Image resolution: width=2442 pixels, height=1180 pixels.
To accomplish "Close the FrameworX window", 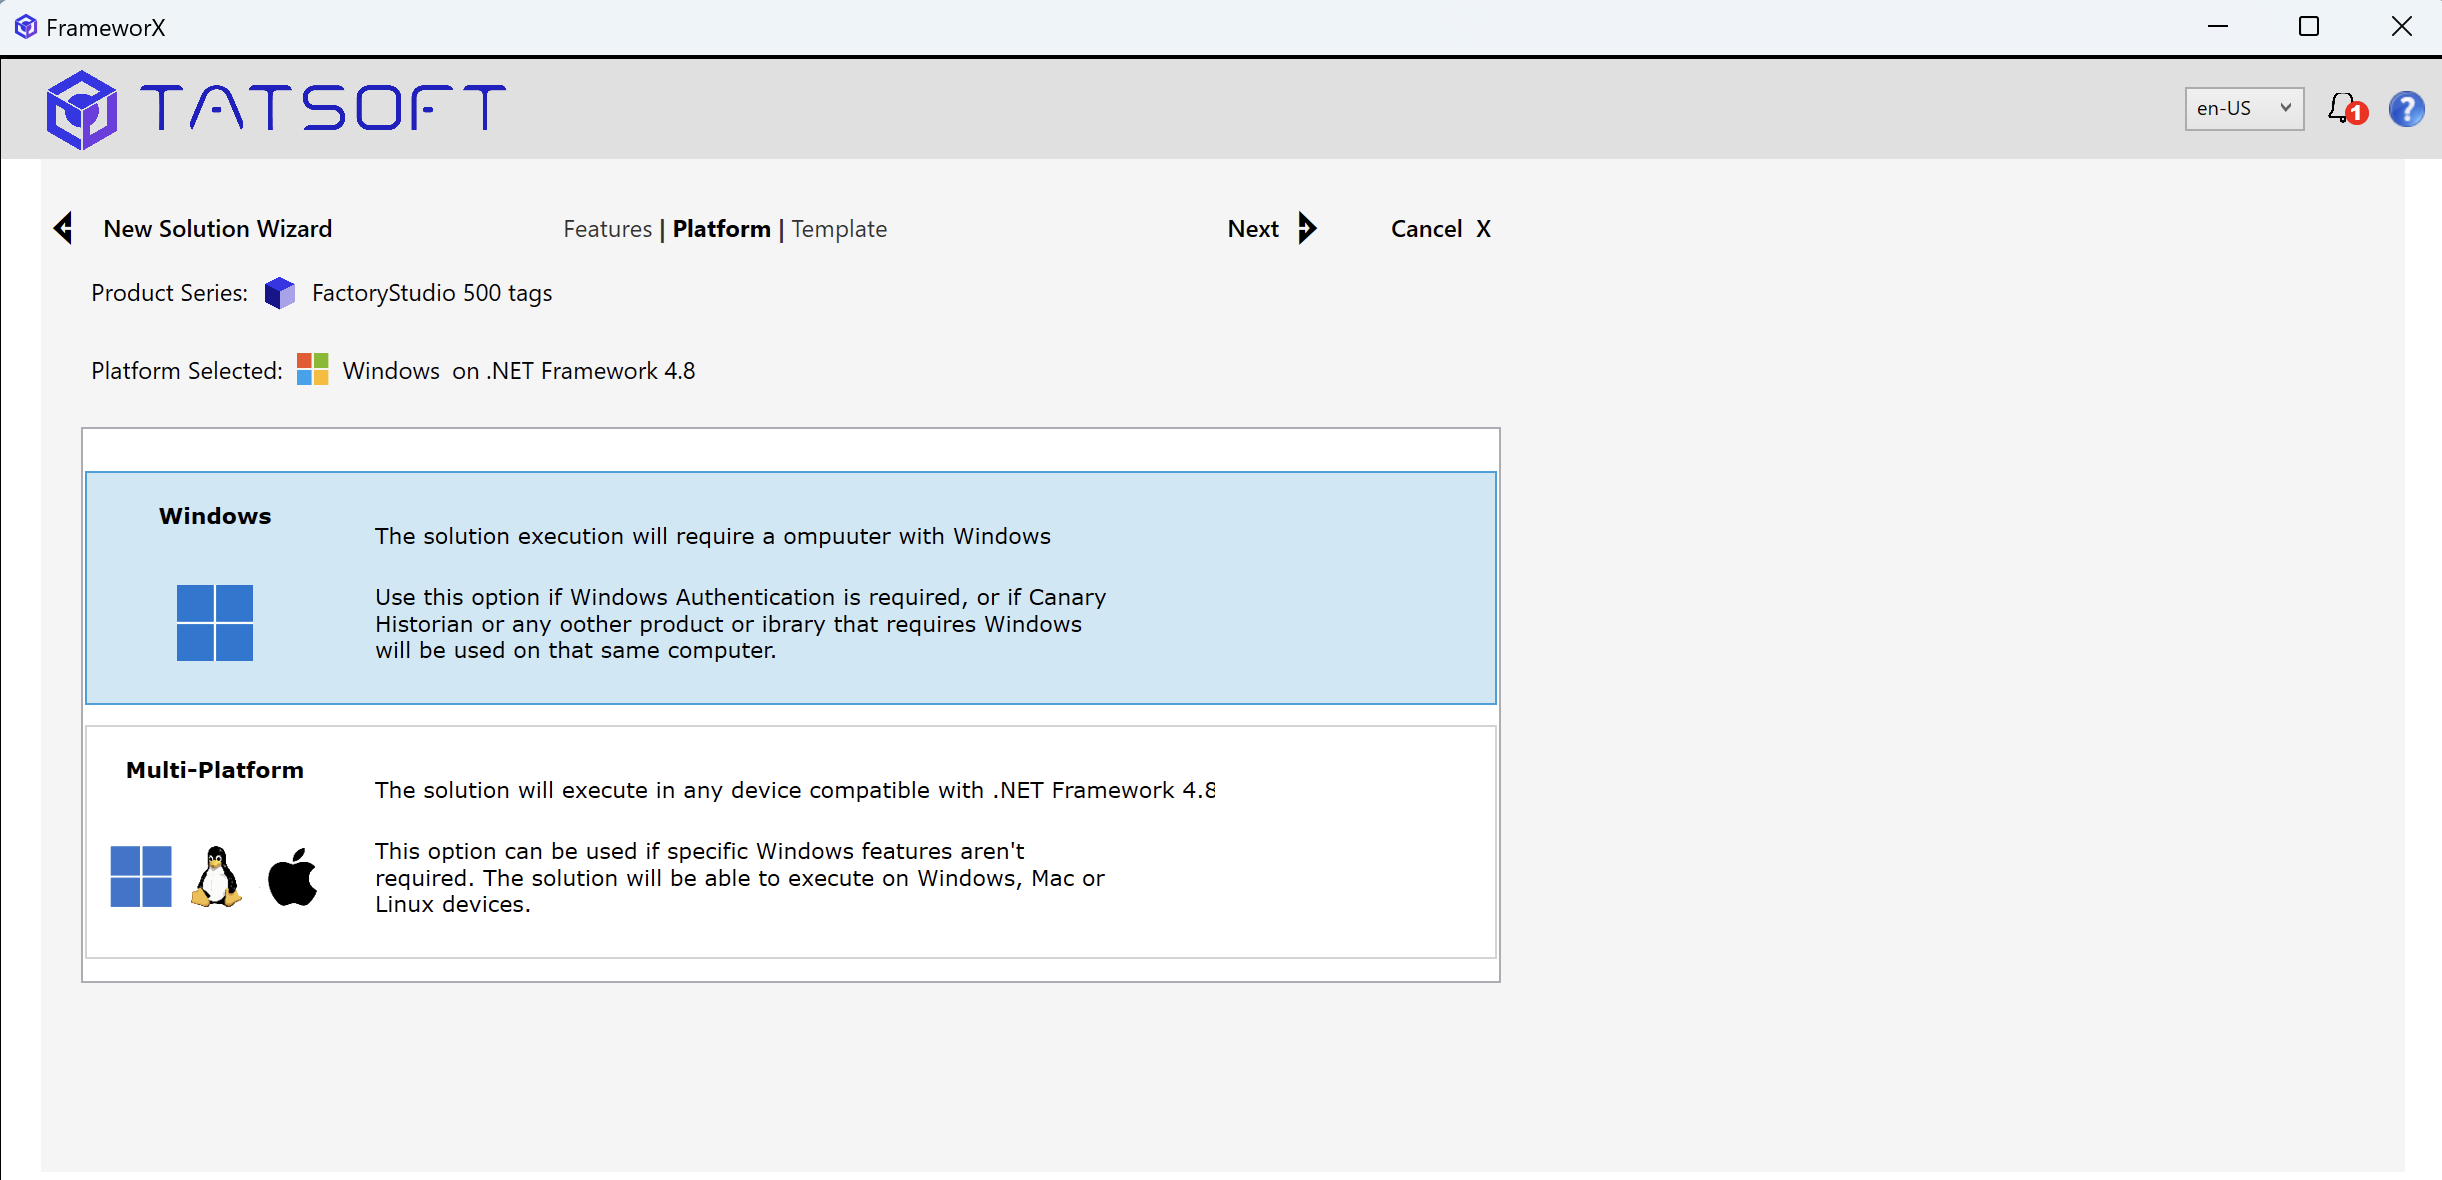I will 2402,27.
